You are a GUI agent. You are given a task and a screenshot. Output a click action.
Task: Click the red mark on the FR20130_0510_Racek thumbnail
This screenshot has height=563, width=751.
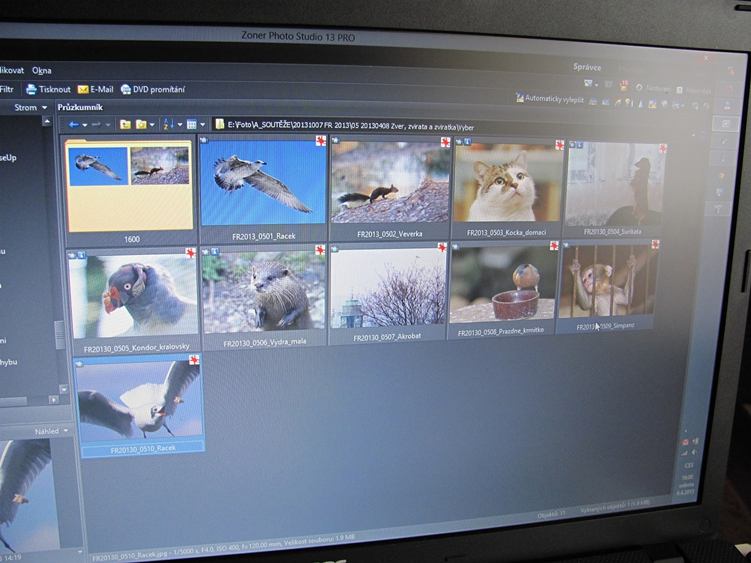click(x=194, y=360)
